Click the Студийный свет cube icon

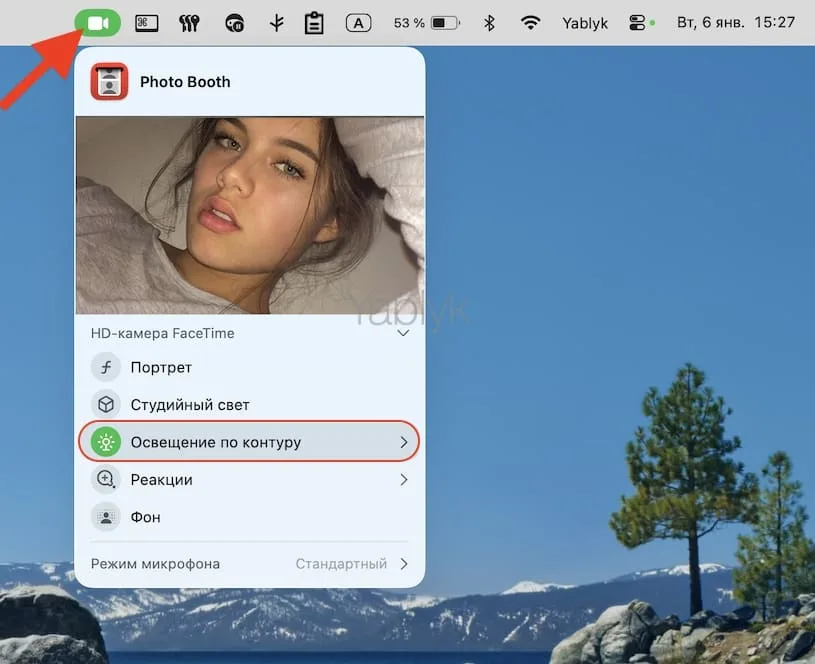point(106,404)
